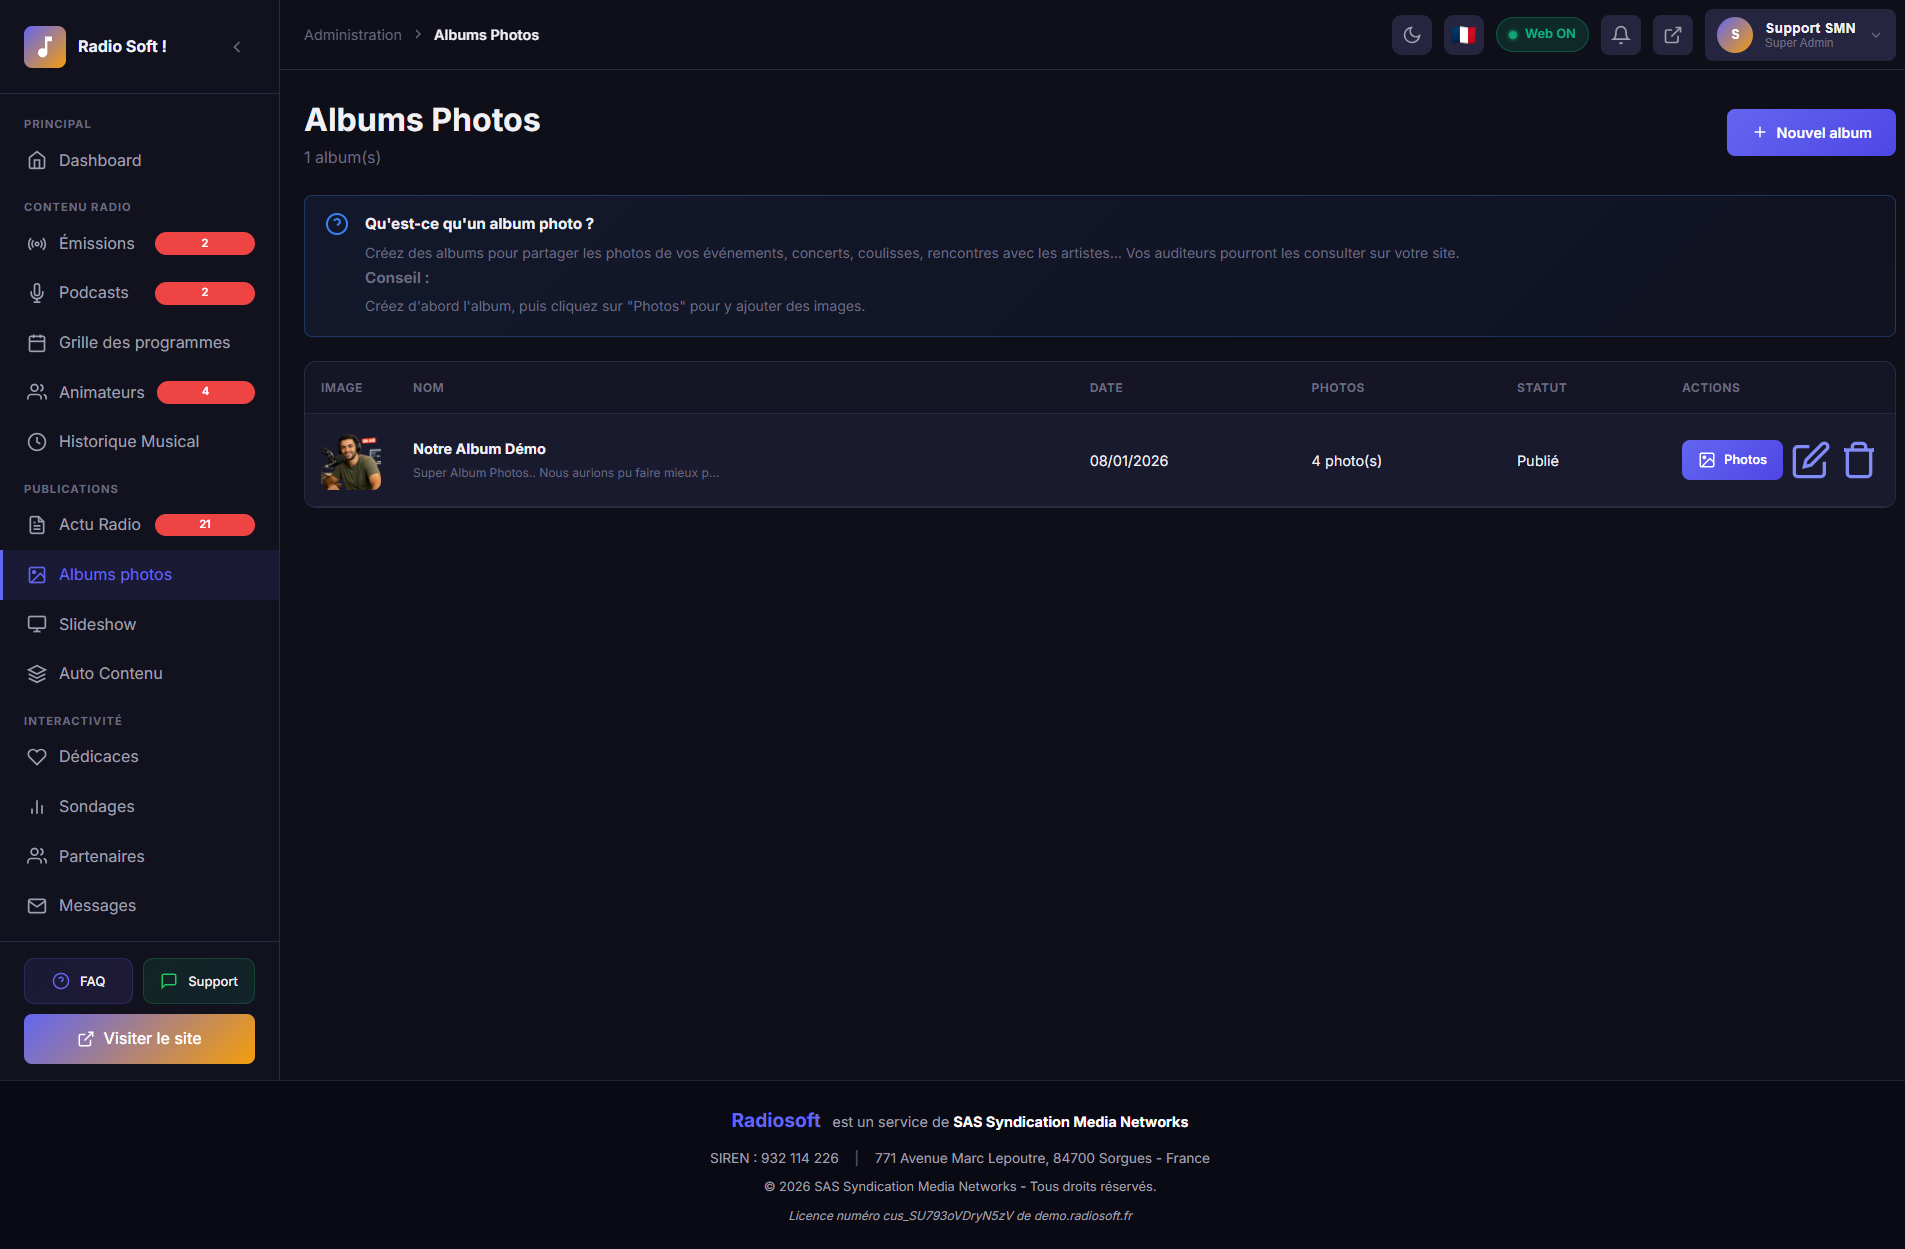Click the help question mark icon in info box
Image resolution: width=1905 pixels, height=1249 pixels.
[337, 224]
